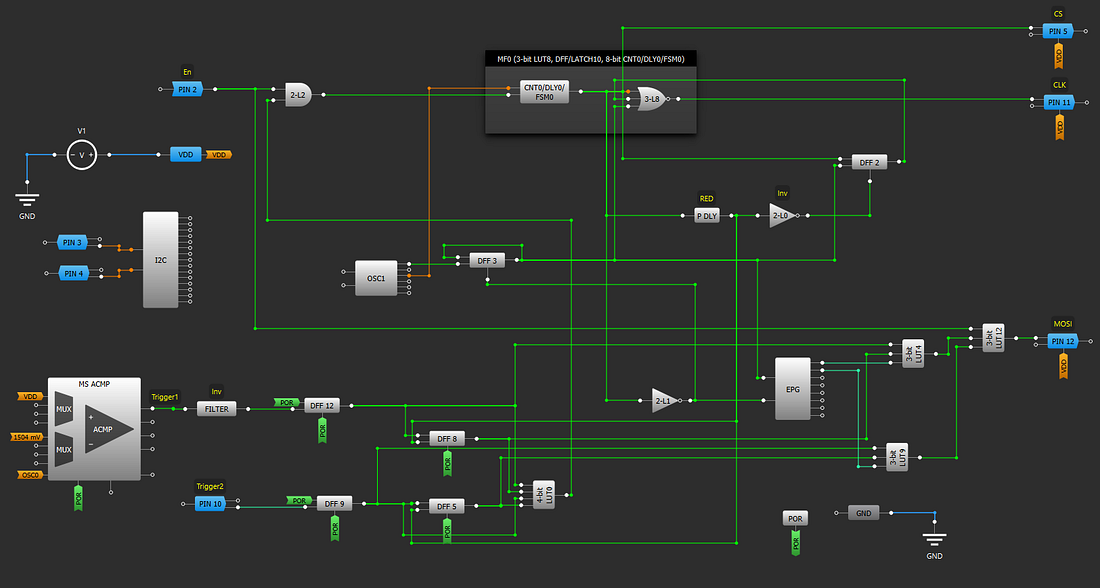Click the MF0 title bar label
Screen dimensions: 1100x588
[590, 58]
